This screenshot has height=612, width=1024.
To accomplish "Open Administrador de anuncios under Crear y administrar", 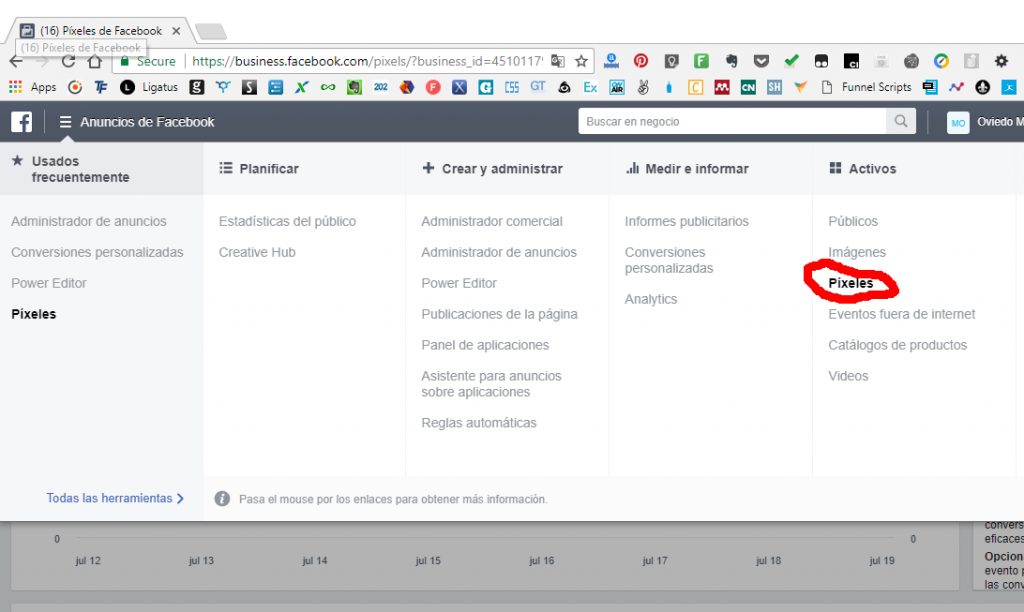I will coord(499,252).
